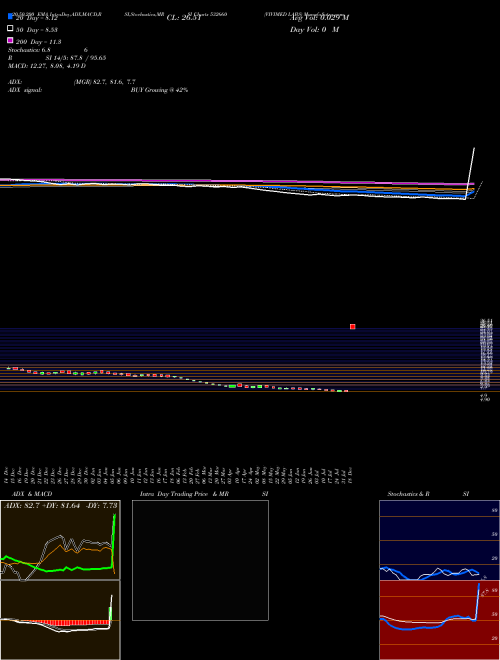Viewport: 500px width, 660px height.
Task: Click the 'CL: 26.51' closing price label
Action: [184, 18]
